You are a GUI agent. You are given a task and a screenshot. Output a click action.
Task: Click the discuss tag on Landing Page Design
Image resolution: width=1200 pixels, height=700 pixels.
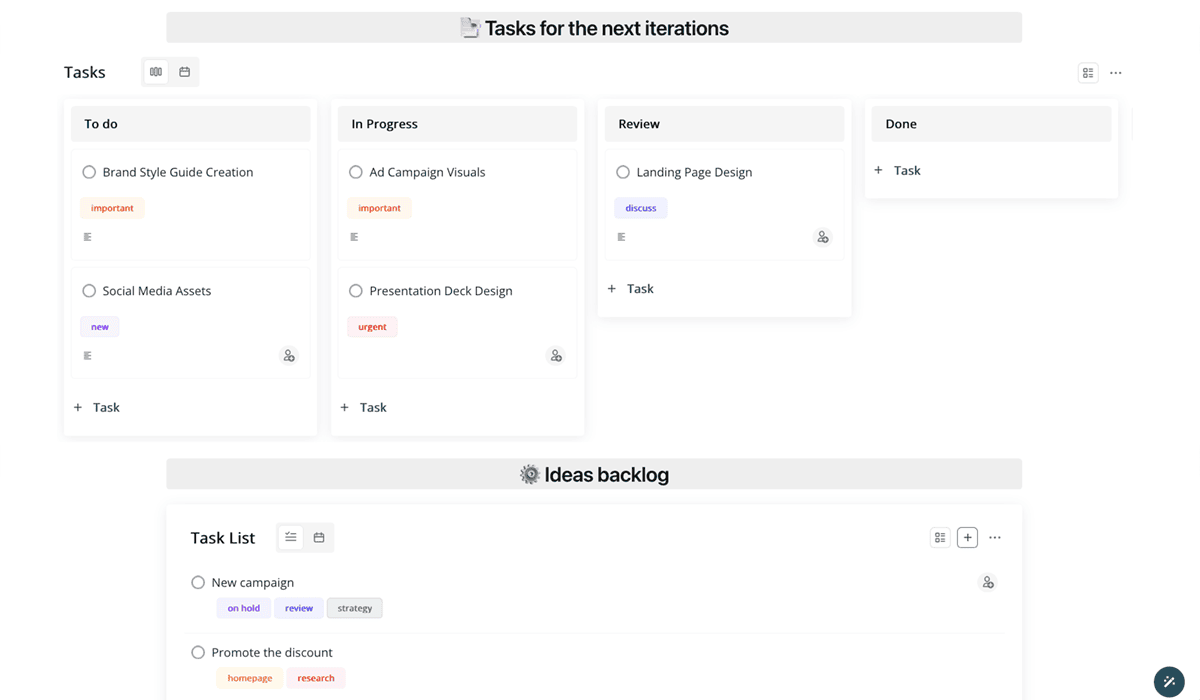pyautogui.click(x=641, y=208)
